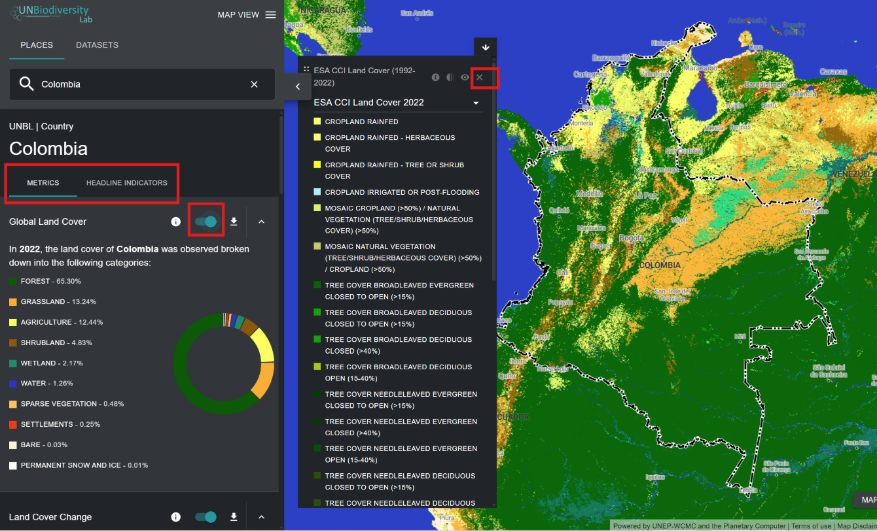Toggle off the Global Land Cover layer
Image resolution: width=877 pixels, height=531 pixels.
[206, 222]
